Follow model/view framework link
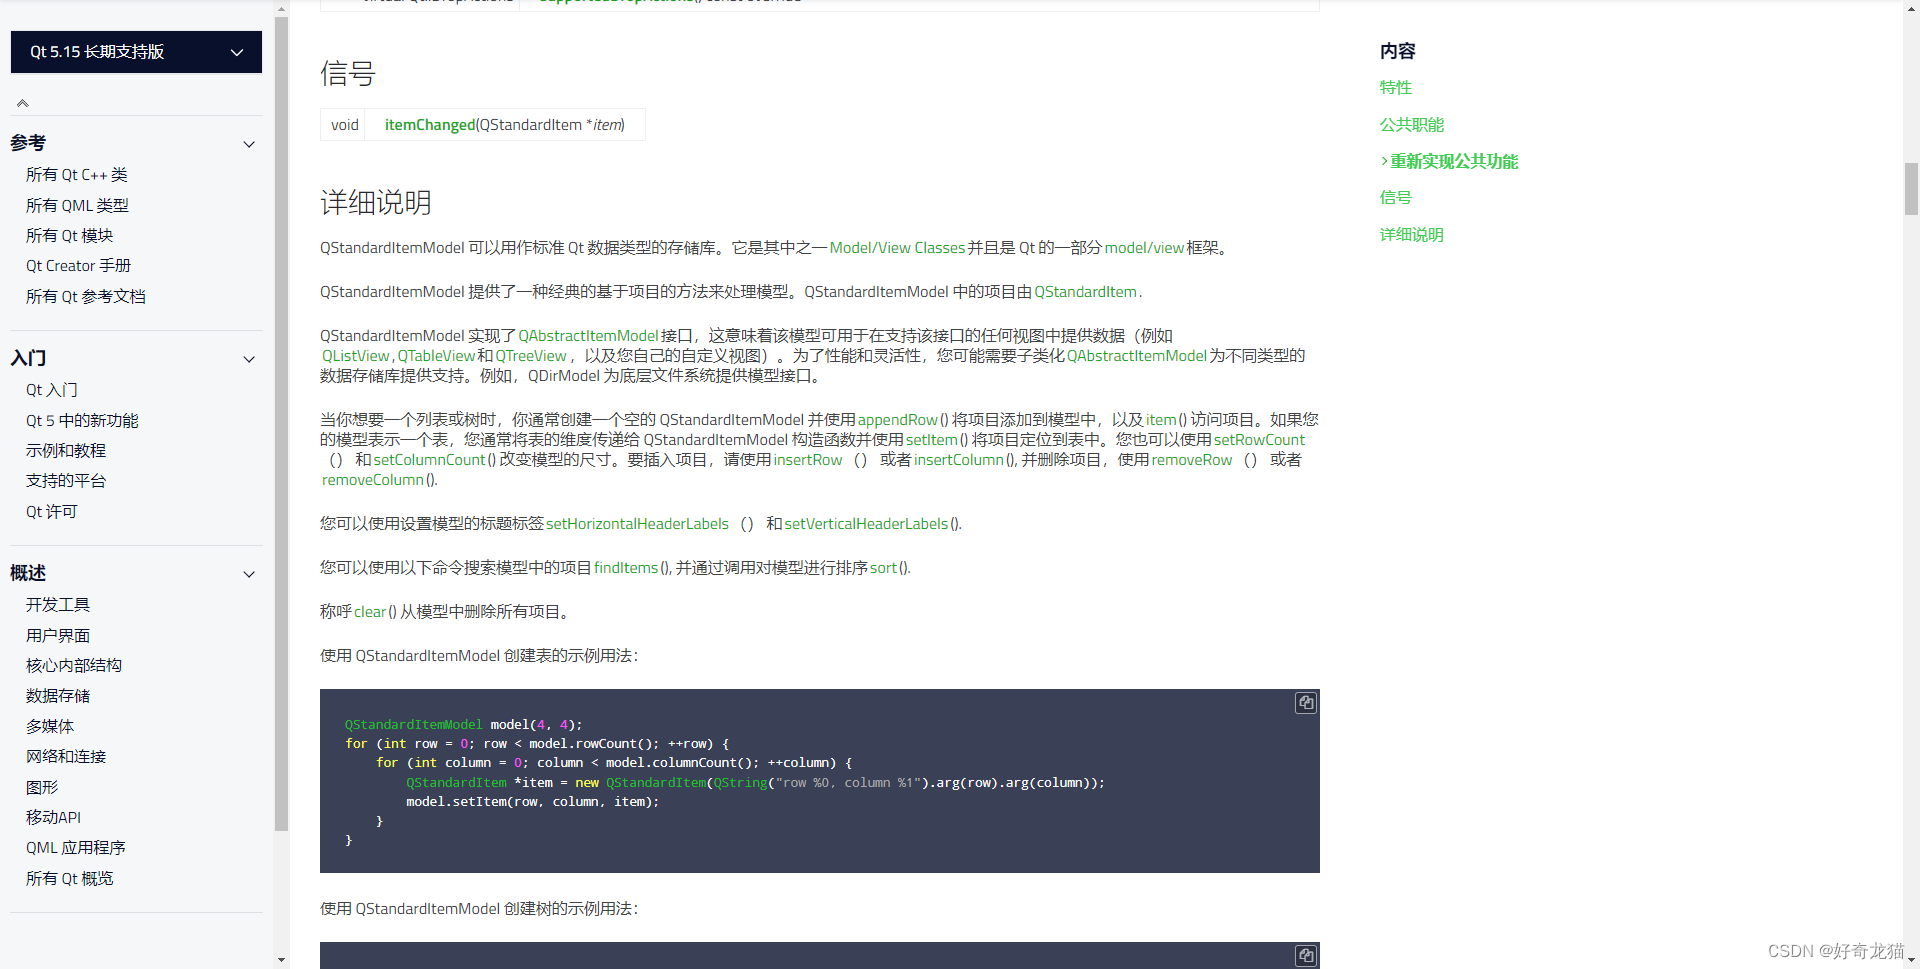The height and width of the screenshot is (969, 1920). 1144,248
